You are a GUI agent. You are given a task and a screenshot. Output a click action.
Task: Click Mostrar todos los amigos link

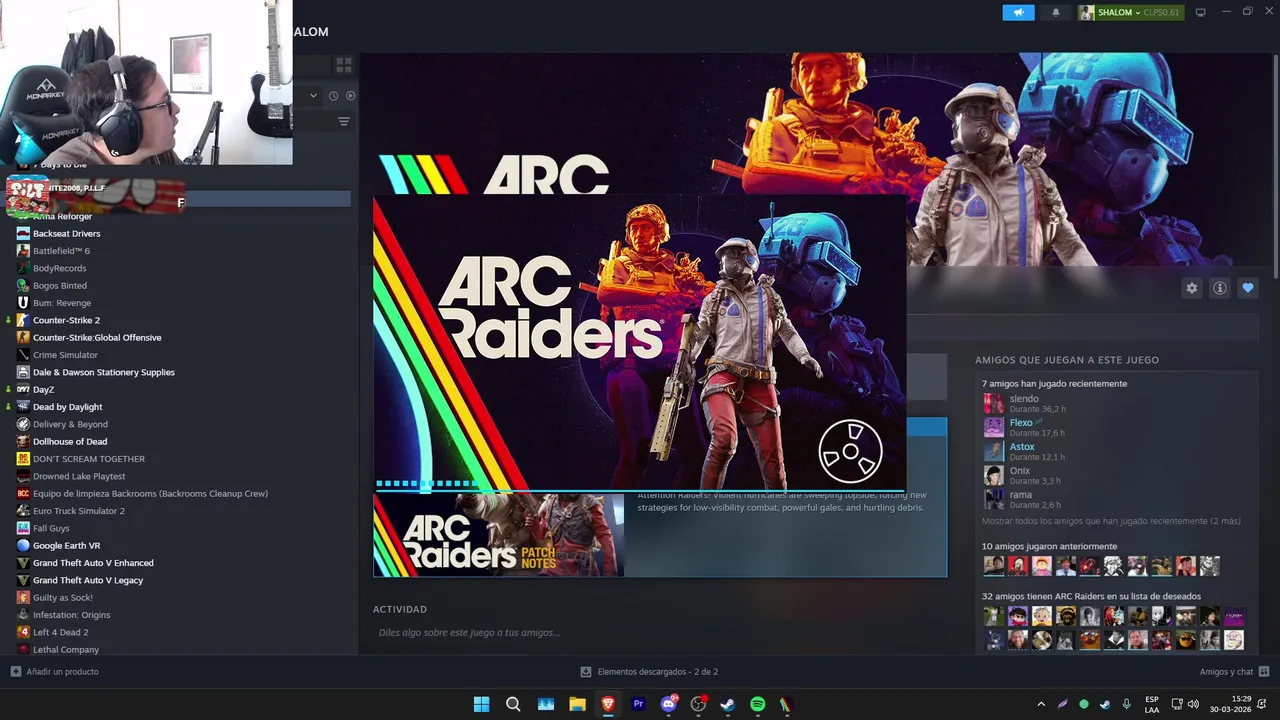click(1111, 521)
